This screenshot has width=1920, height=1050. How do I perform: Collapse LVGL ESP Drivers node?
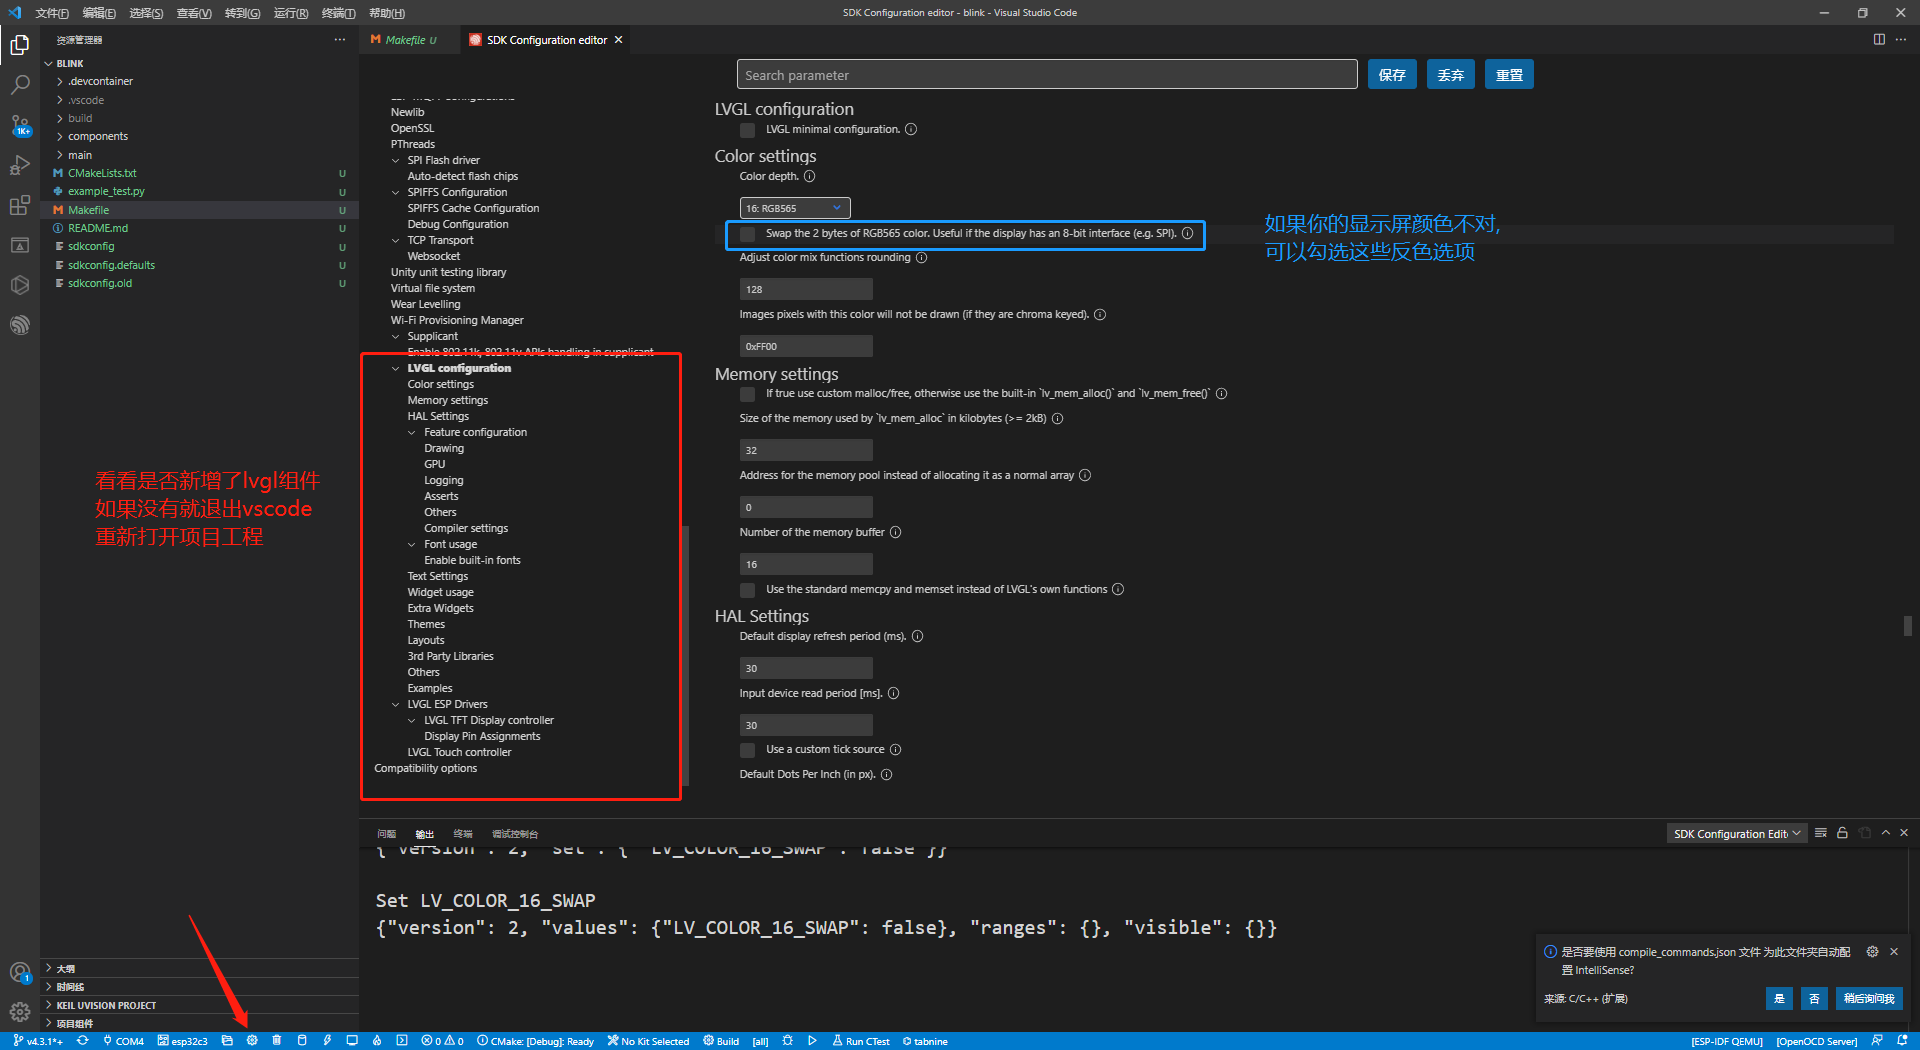point(396,704)
